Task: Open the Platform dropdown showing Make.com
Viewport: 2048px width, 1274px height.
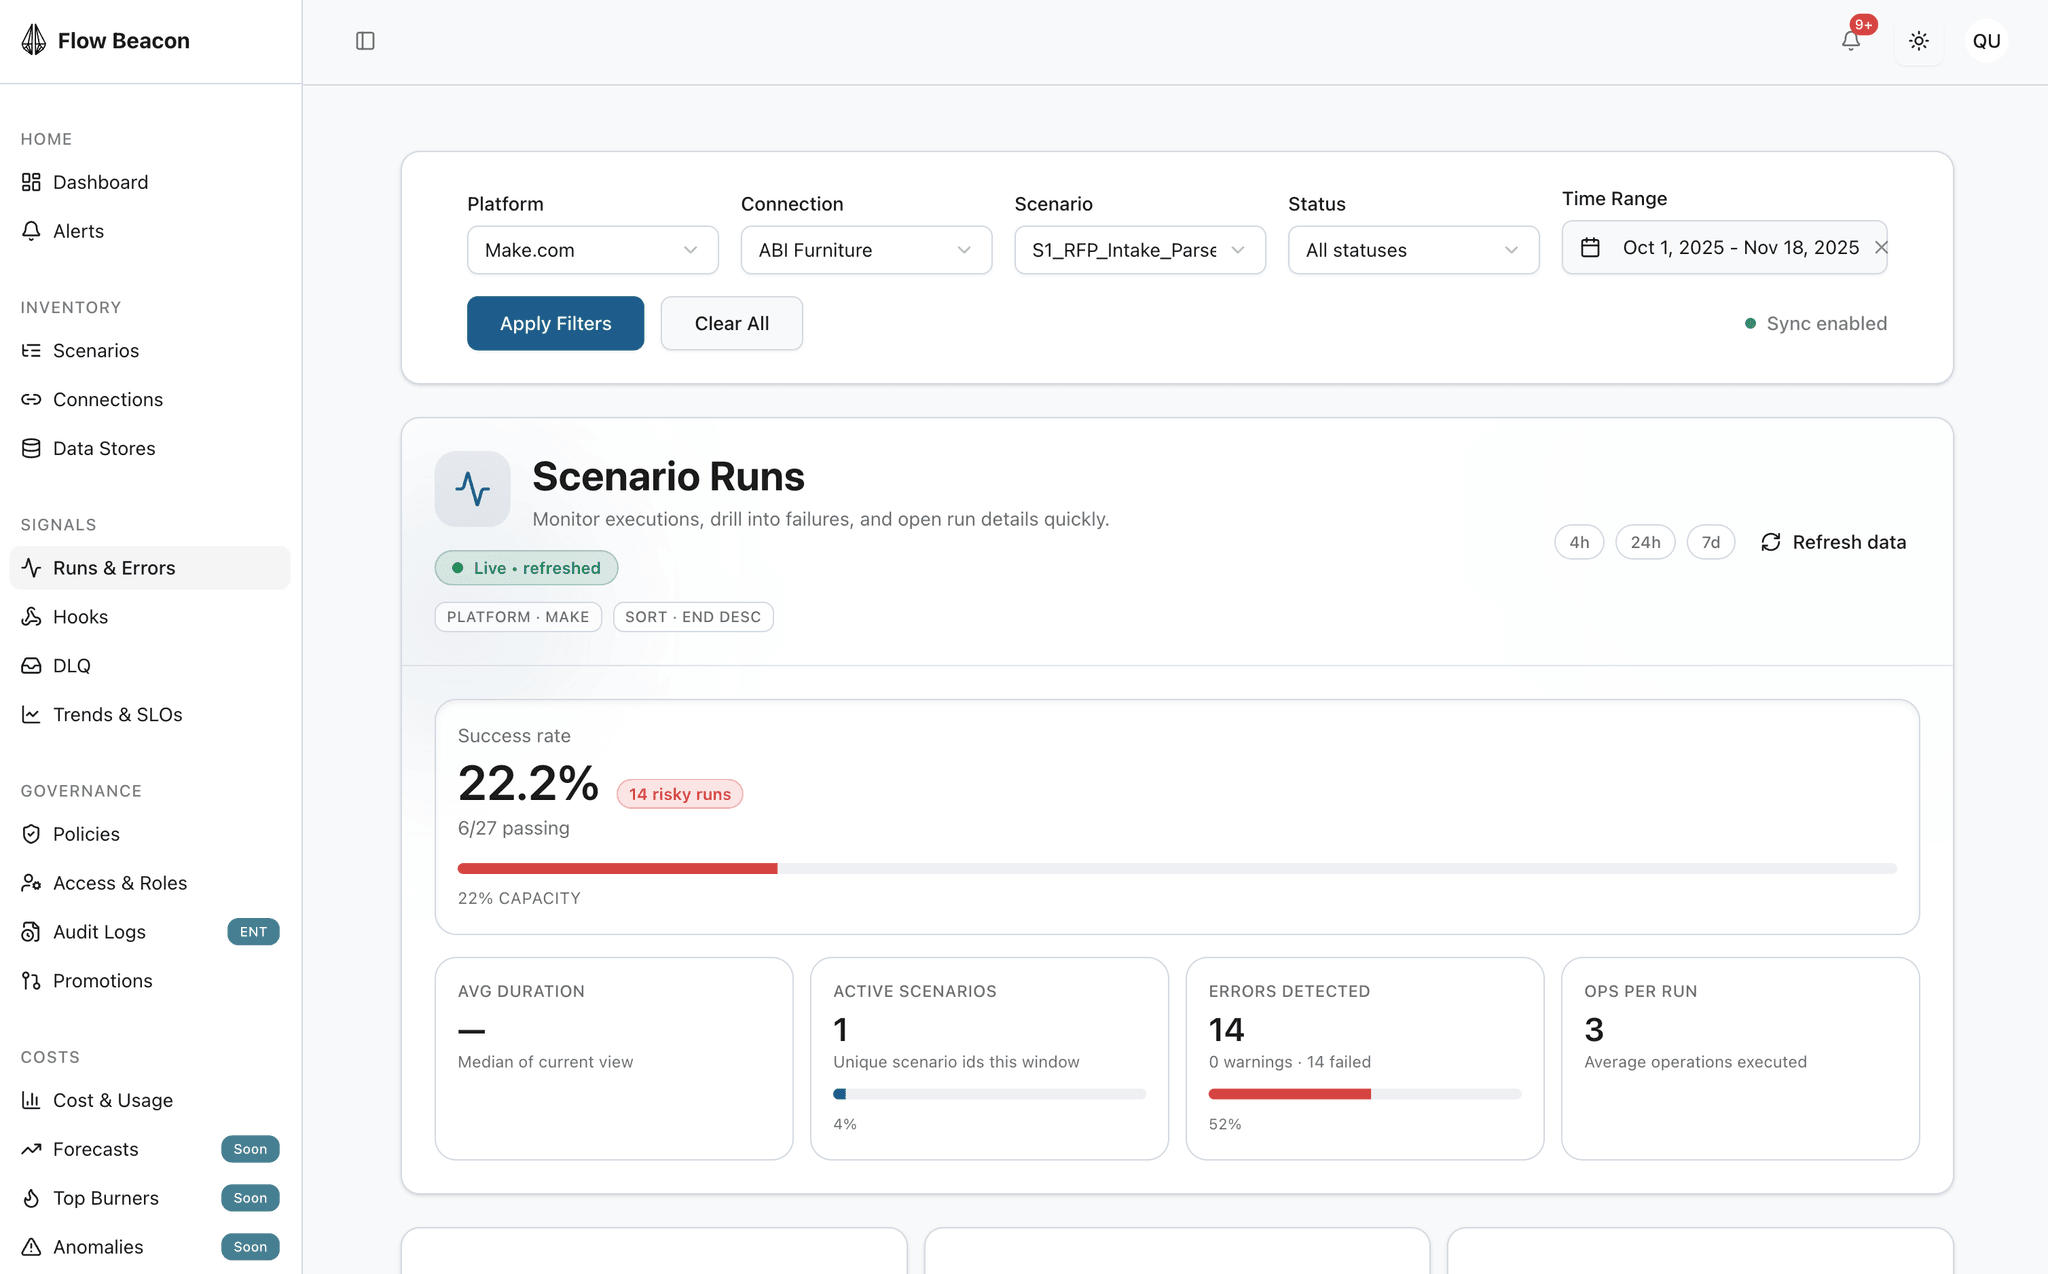Action: (592, 250)
